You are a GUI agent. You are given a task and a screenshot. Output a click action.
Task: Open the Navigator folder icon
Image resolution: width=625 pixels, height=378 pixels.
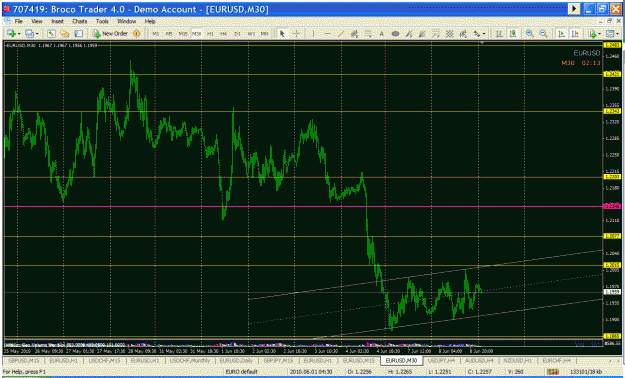click(x=65, y=34)
